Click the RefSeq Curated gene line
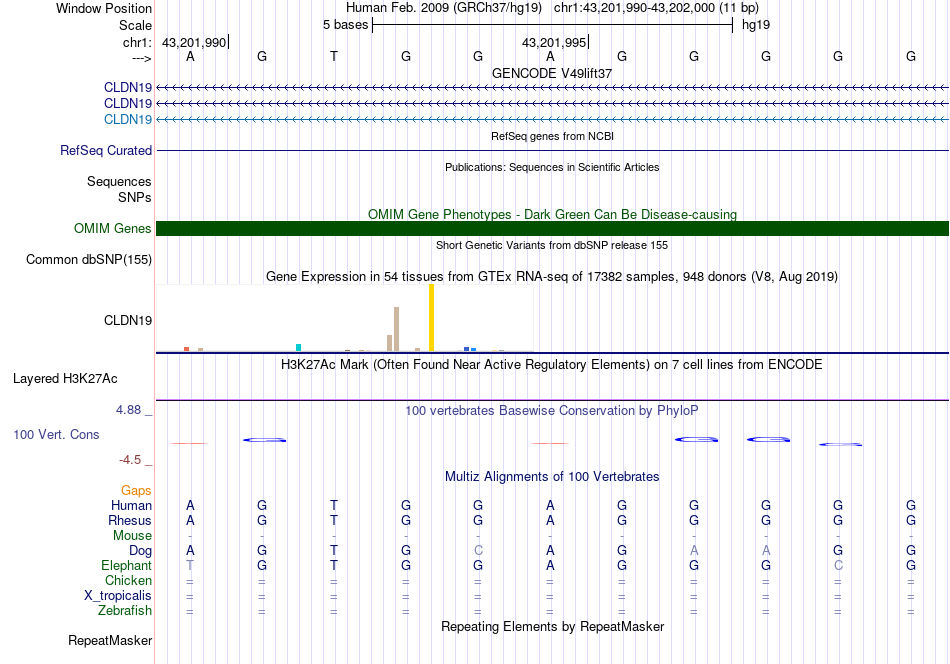Screen dimensions: 950x664 click(x=552, y=150)
